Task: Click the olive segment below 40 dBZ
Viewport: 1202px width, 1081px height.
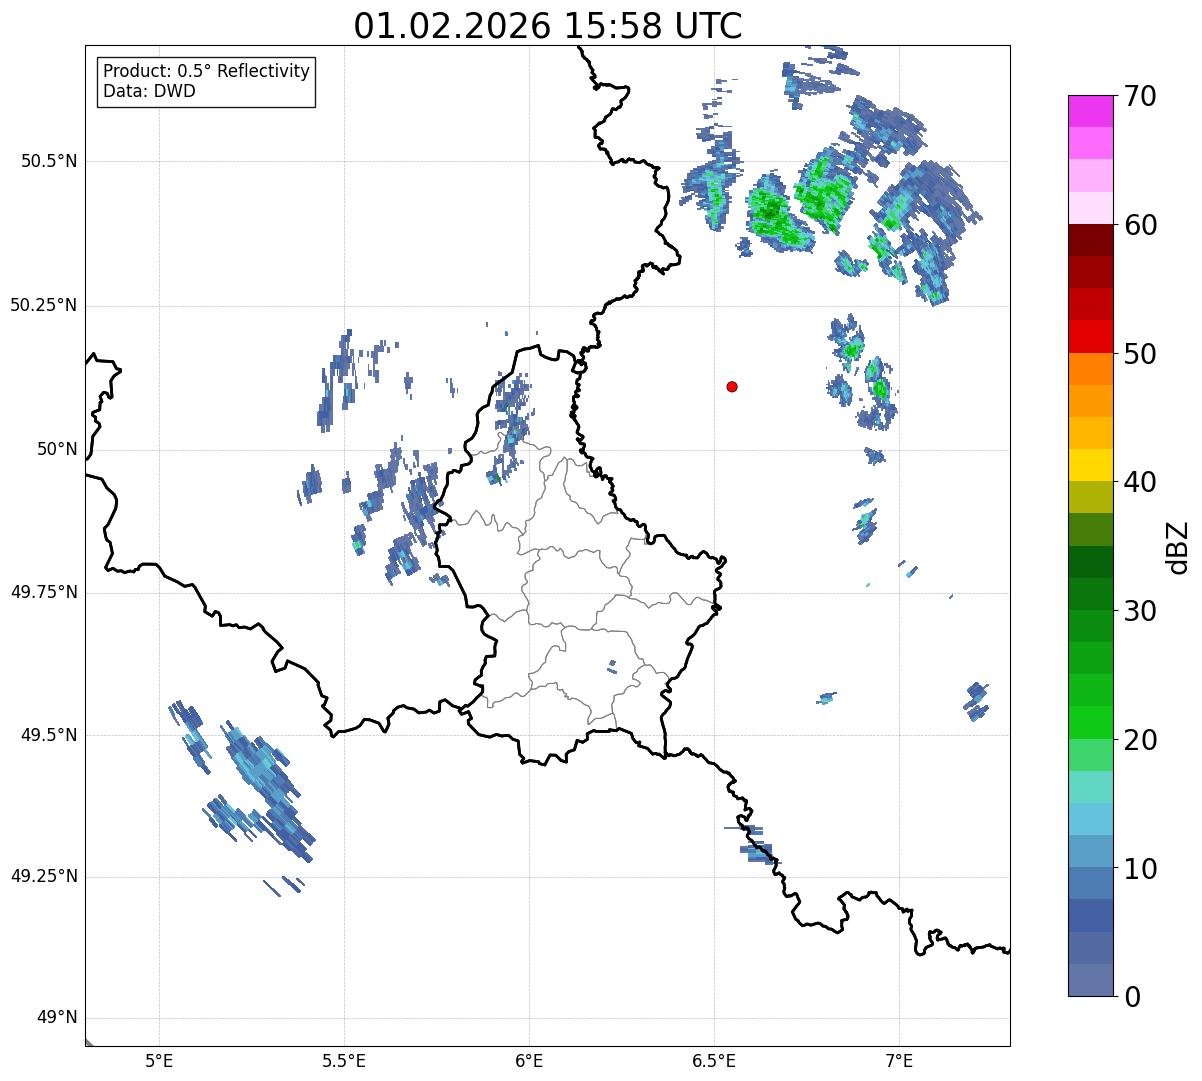Action: point(1090,498)
